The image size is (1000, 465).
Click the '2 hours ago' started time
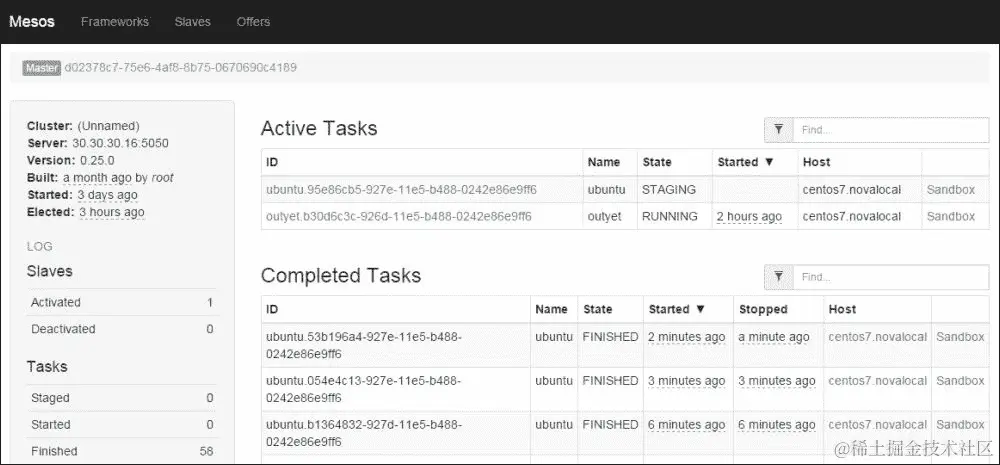tap(749, 217)
